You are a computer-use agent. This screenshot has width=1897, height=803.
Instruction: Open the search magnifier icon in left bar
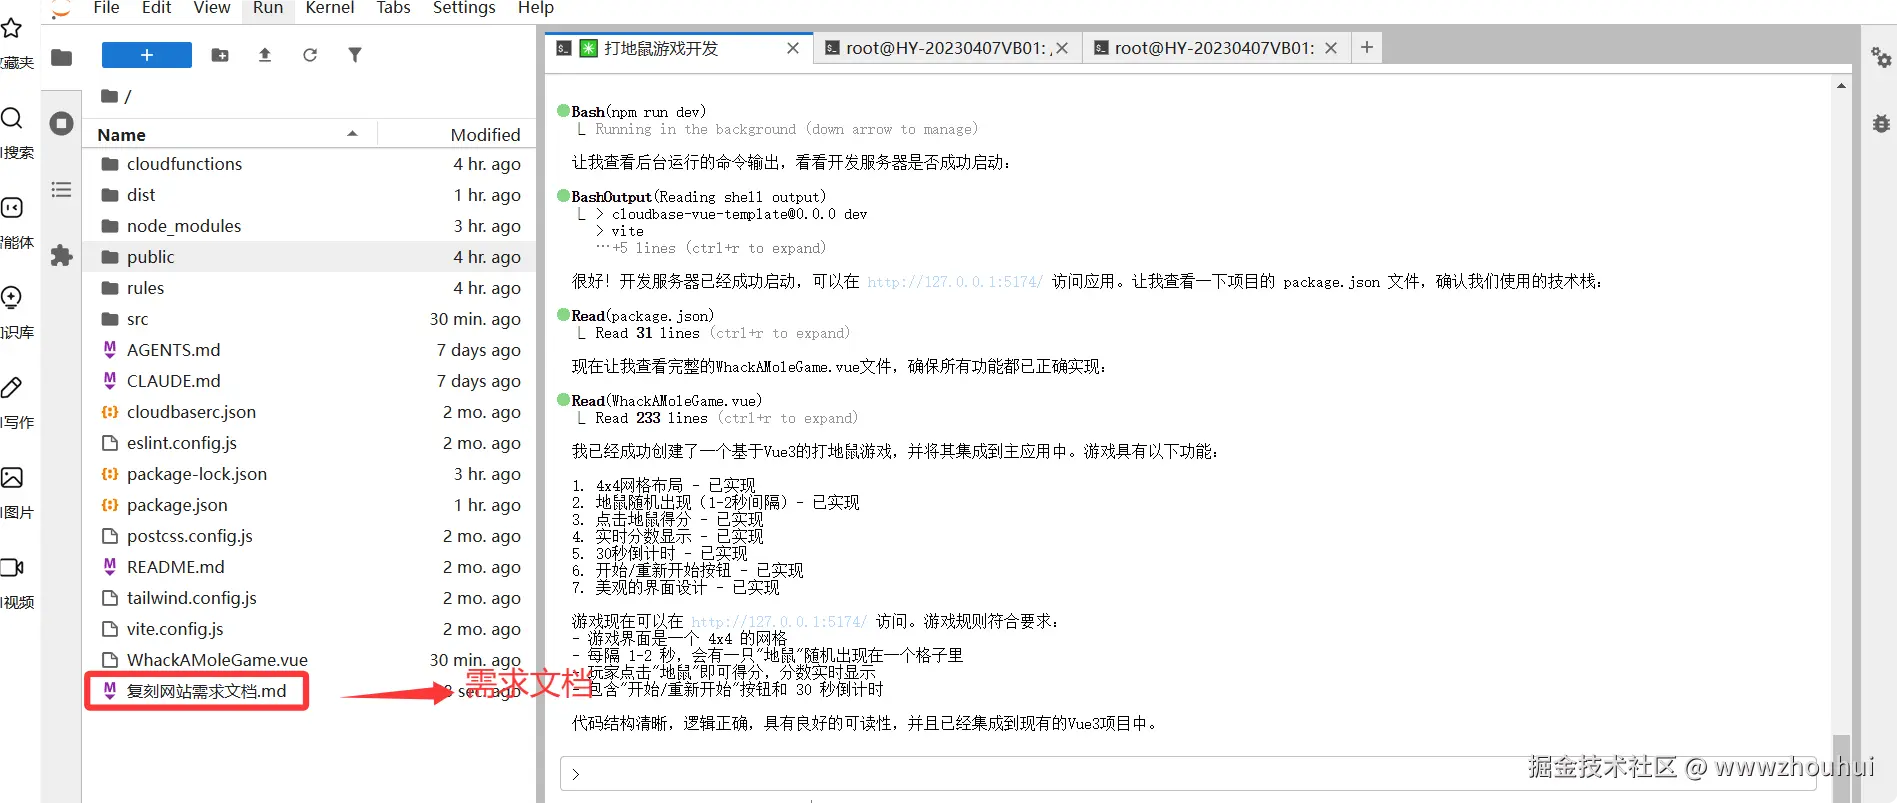[x=12, y=118]
